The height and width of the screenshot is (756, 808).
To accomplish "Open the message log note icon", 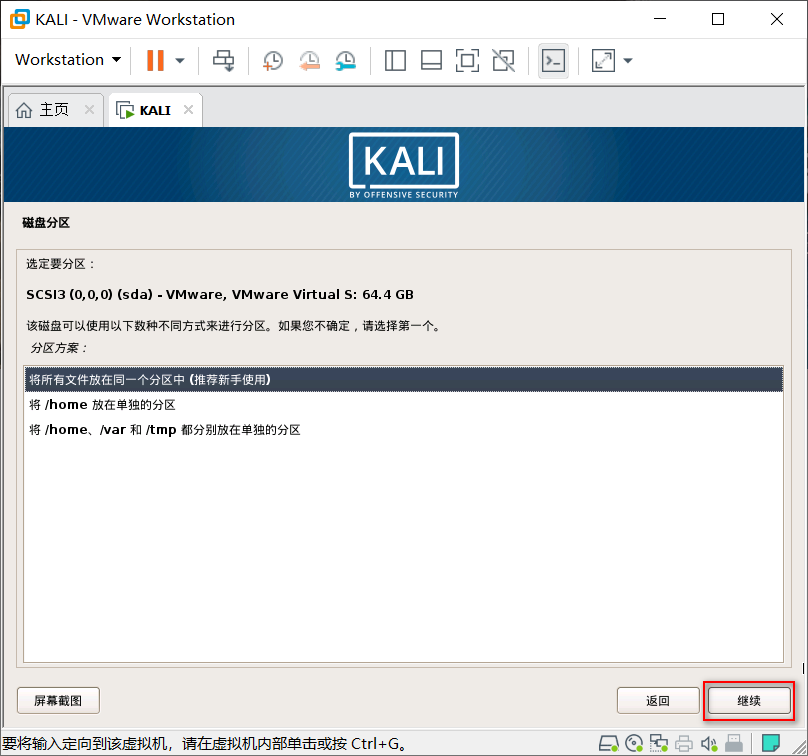I will coord(770,743).
